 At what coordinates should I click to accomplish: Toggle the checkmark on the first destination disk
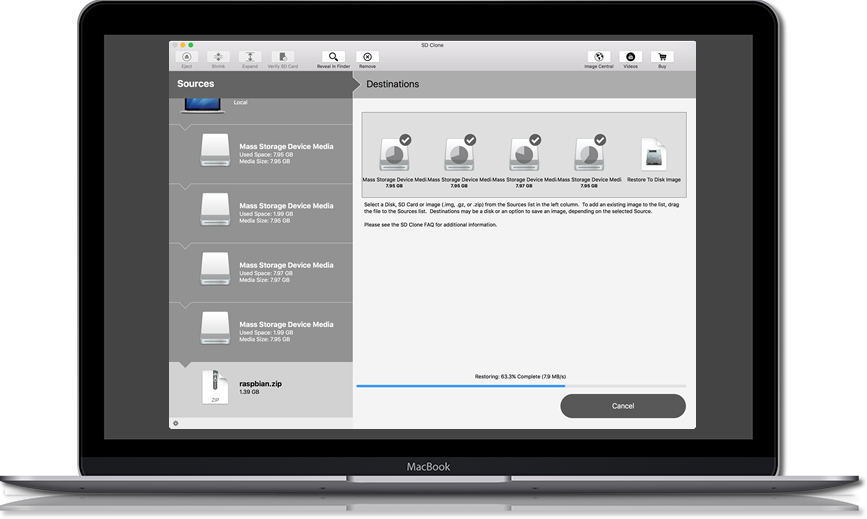point(405,140)
